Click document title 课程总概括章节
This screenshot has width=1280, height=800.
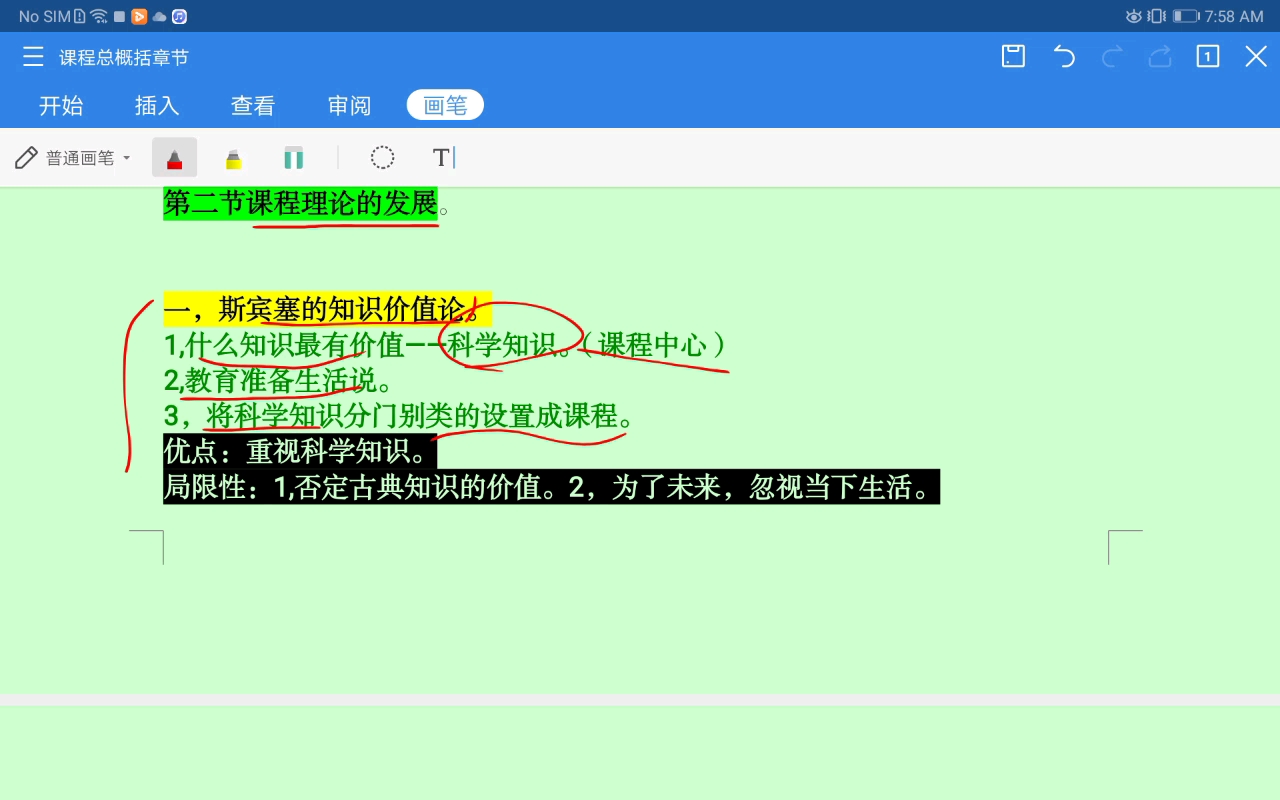pos(124,58)
